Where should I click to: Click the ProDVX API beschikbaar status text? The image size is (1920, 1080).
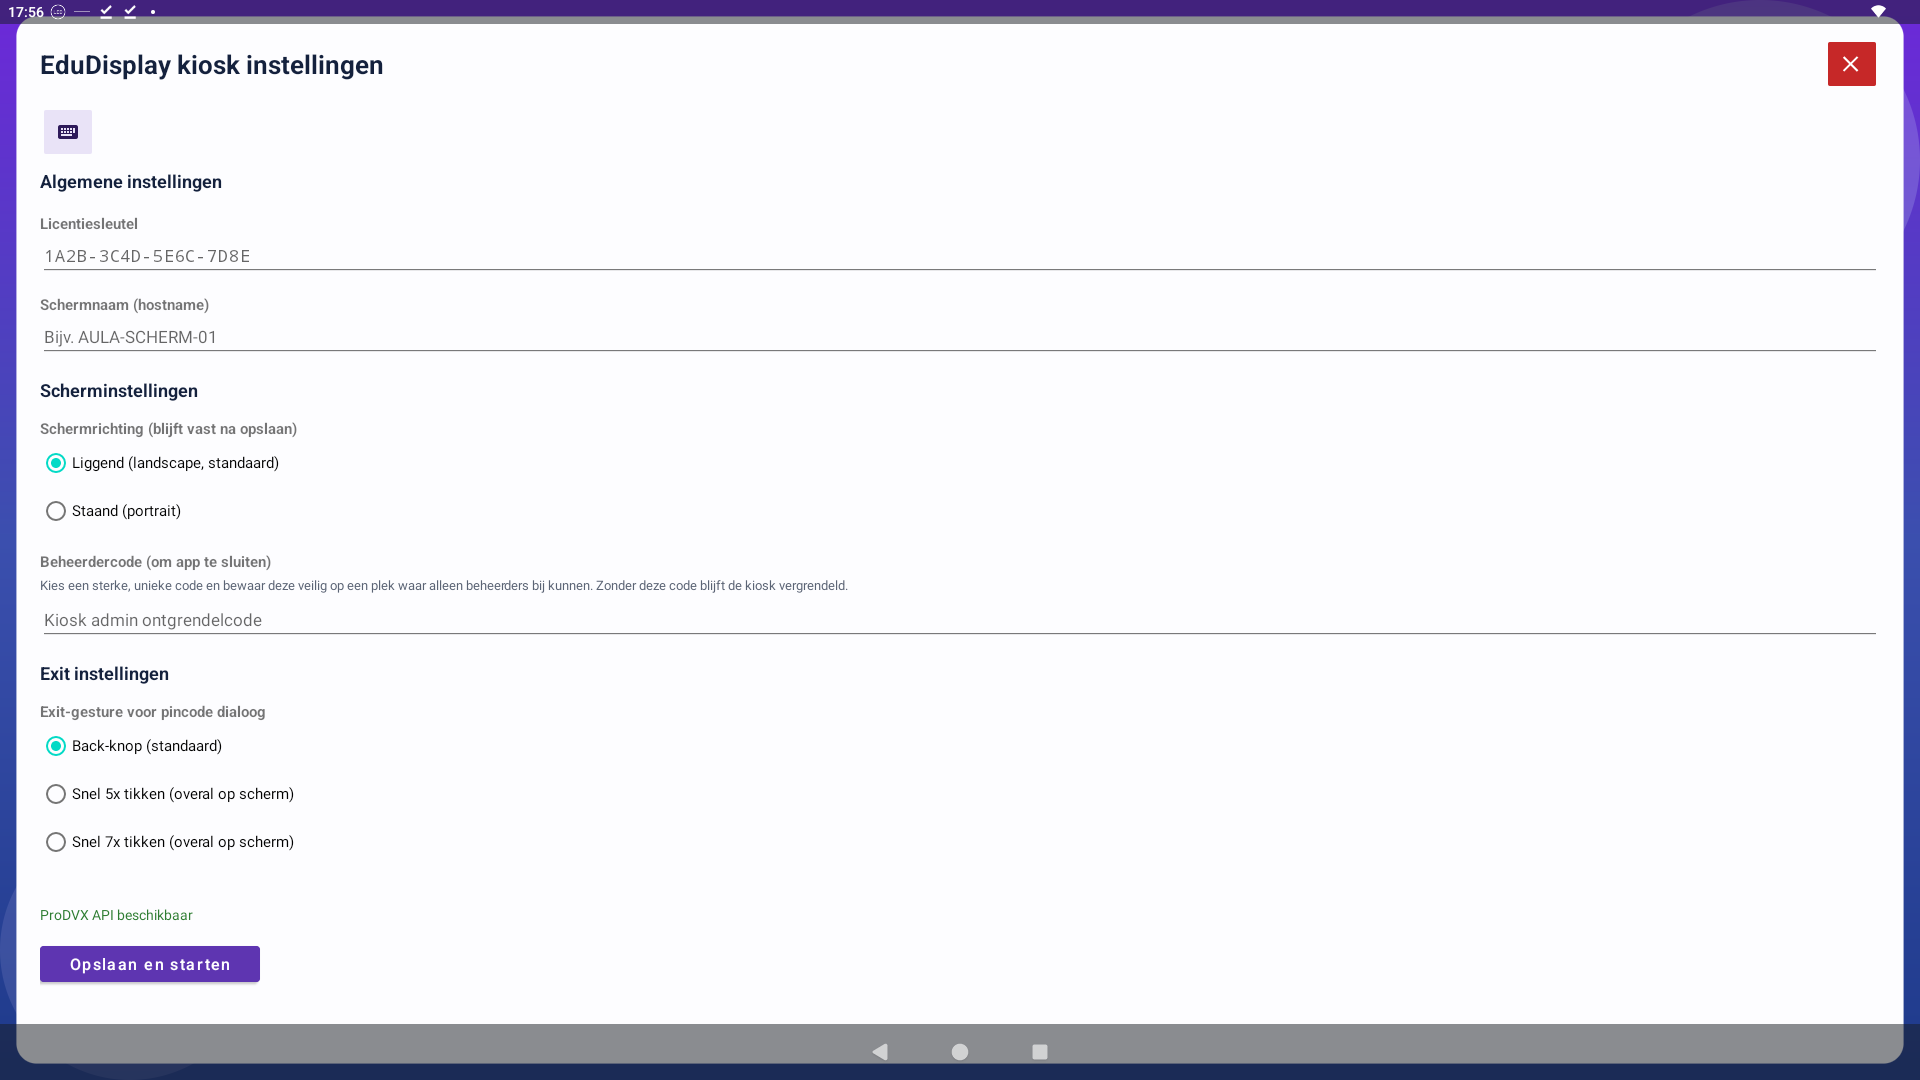[116, 915]
